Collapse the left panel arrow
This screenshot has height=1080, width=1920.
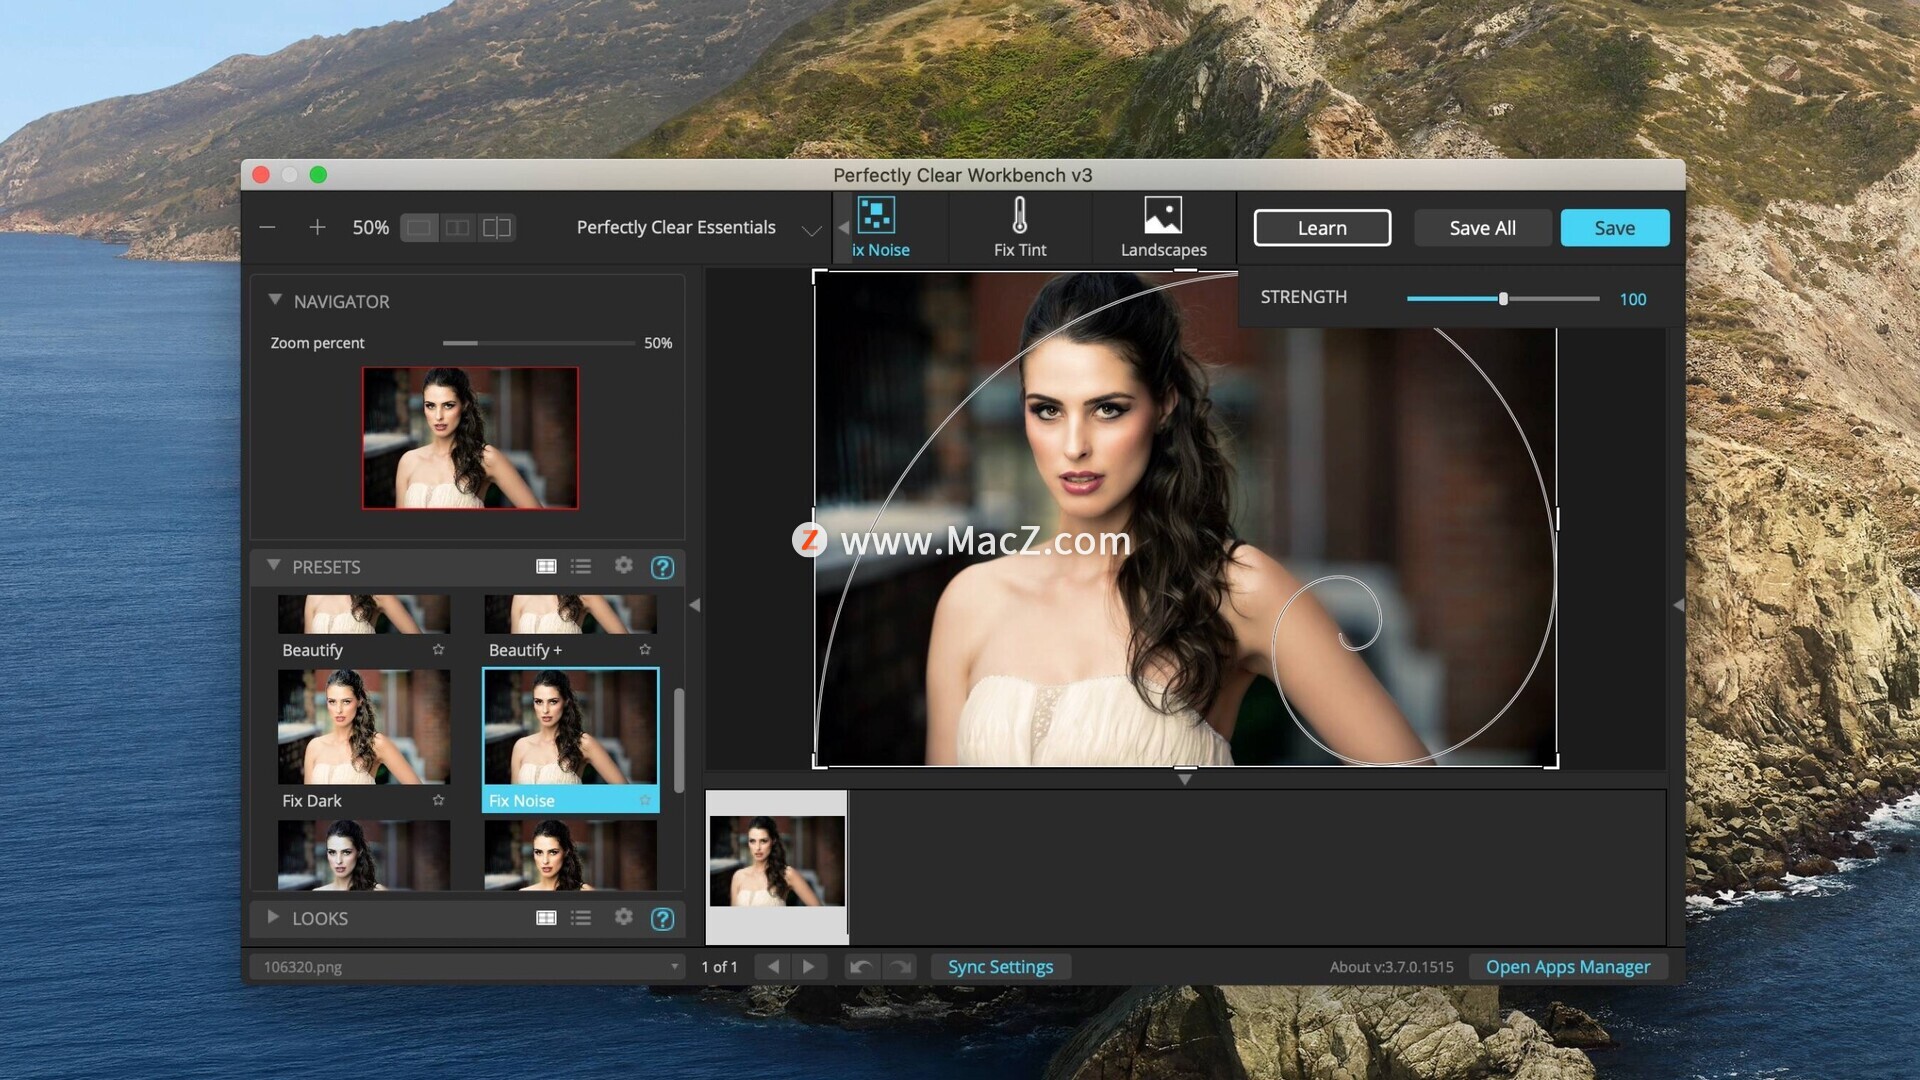[x=695, y=605]
